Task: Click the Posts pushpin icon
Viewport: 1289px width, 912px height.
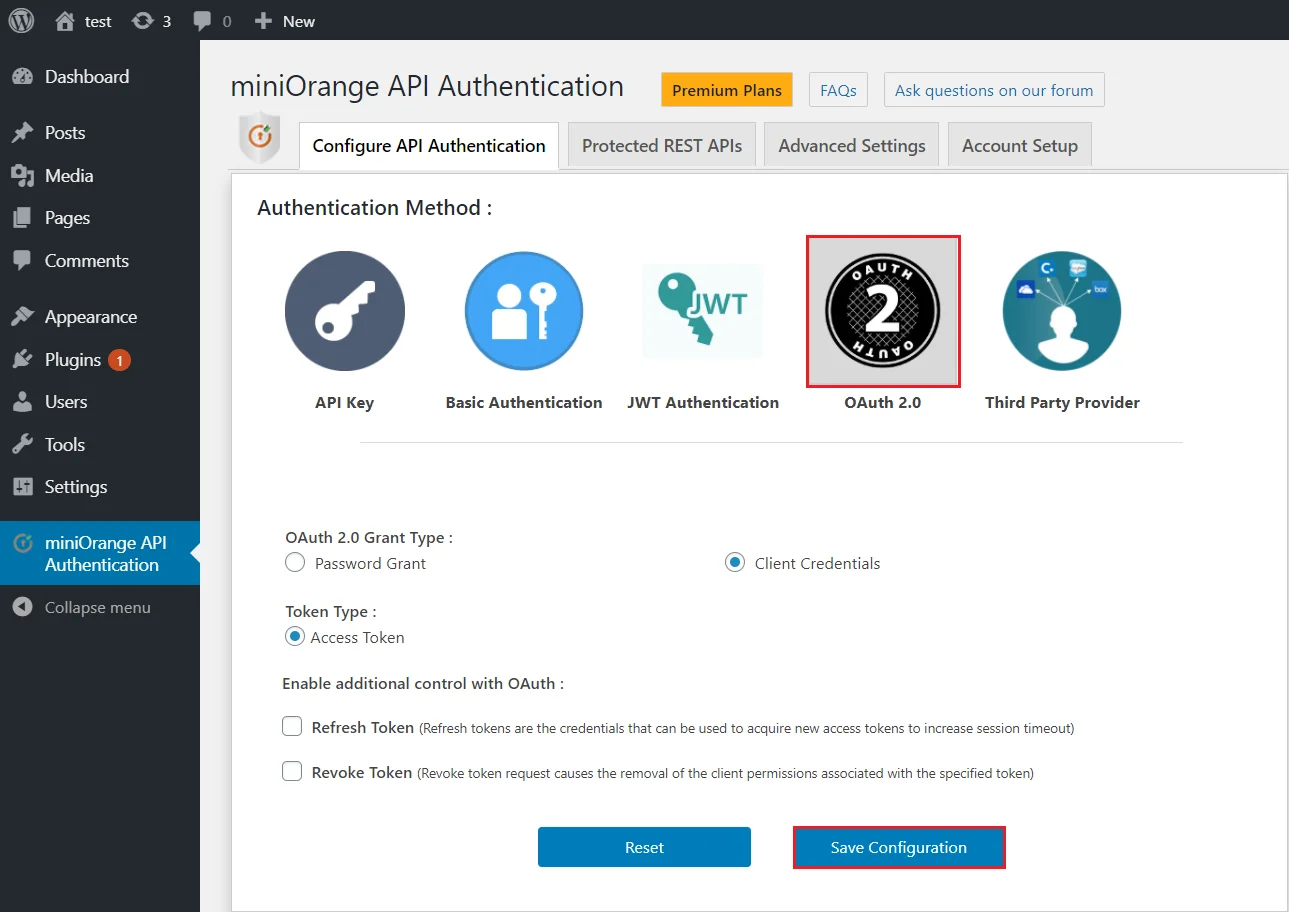Action: tap(22, 132)
